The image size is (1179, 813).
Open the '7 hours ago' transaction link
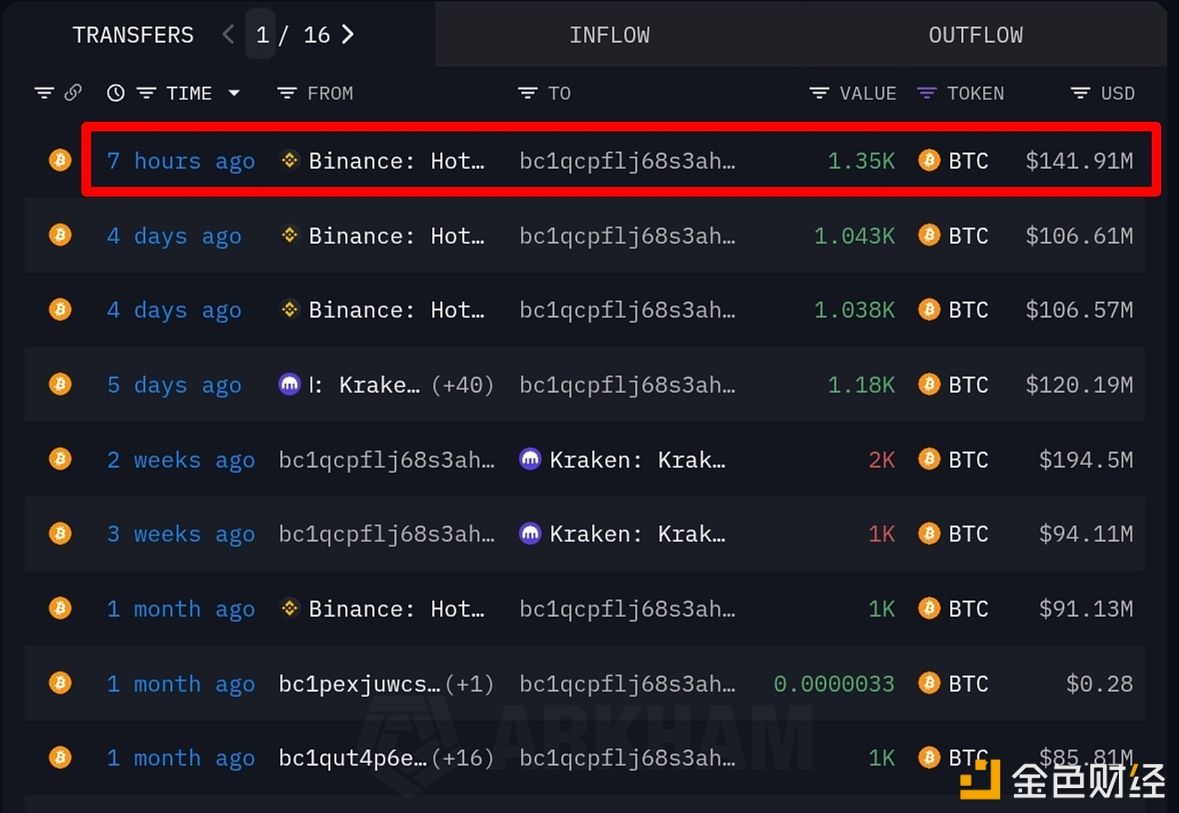click(x=180, y=160)
